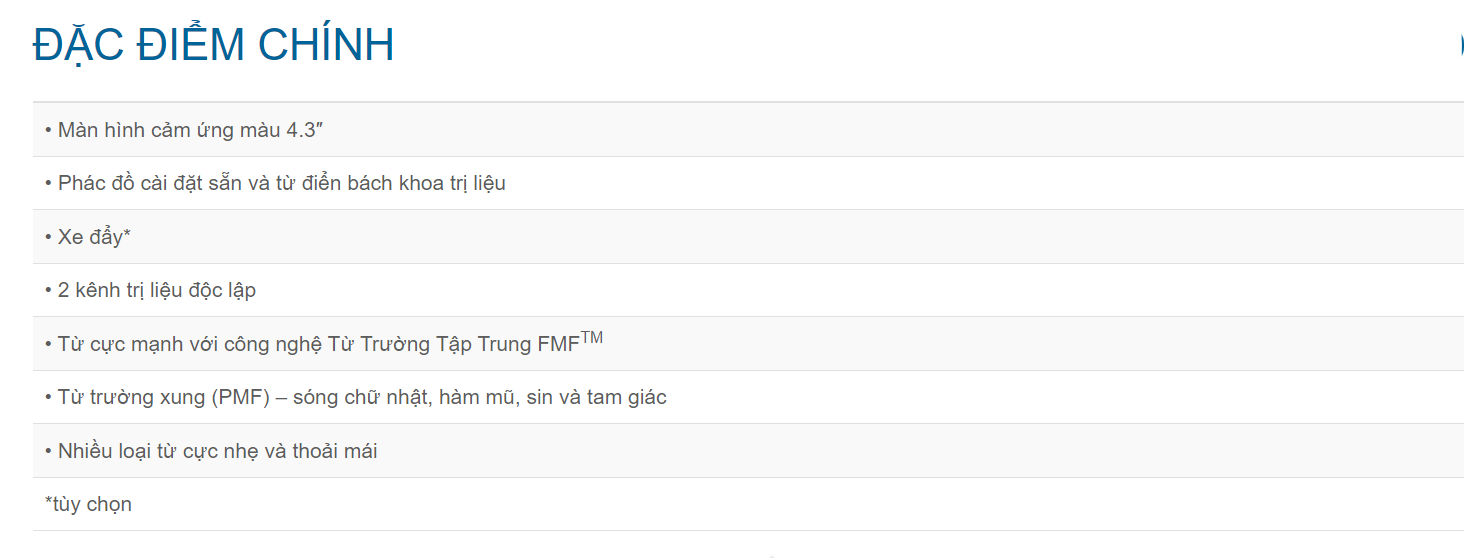Click the TM superscript after FMF
The height and width of the screenshot is (558, 1464).
[x=592, y=338]
